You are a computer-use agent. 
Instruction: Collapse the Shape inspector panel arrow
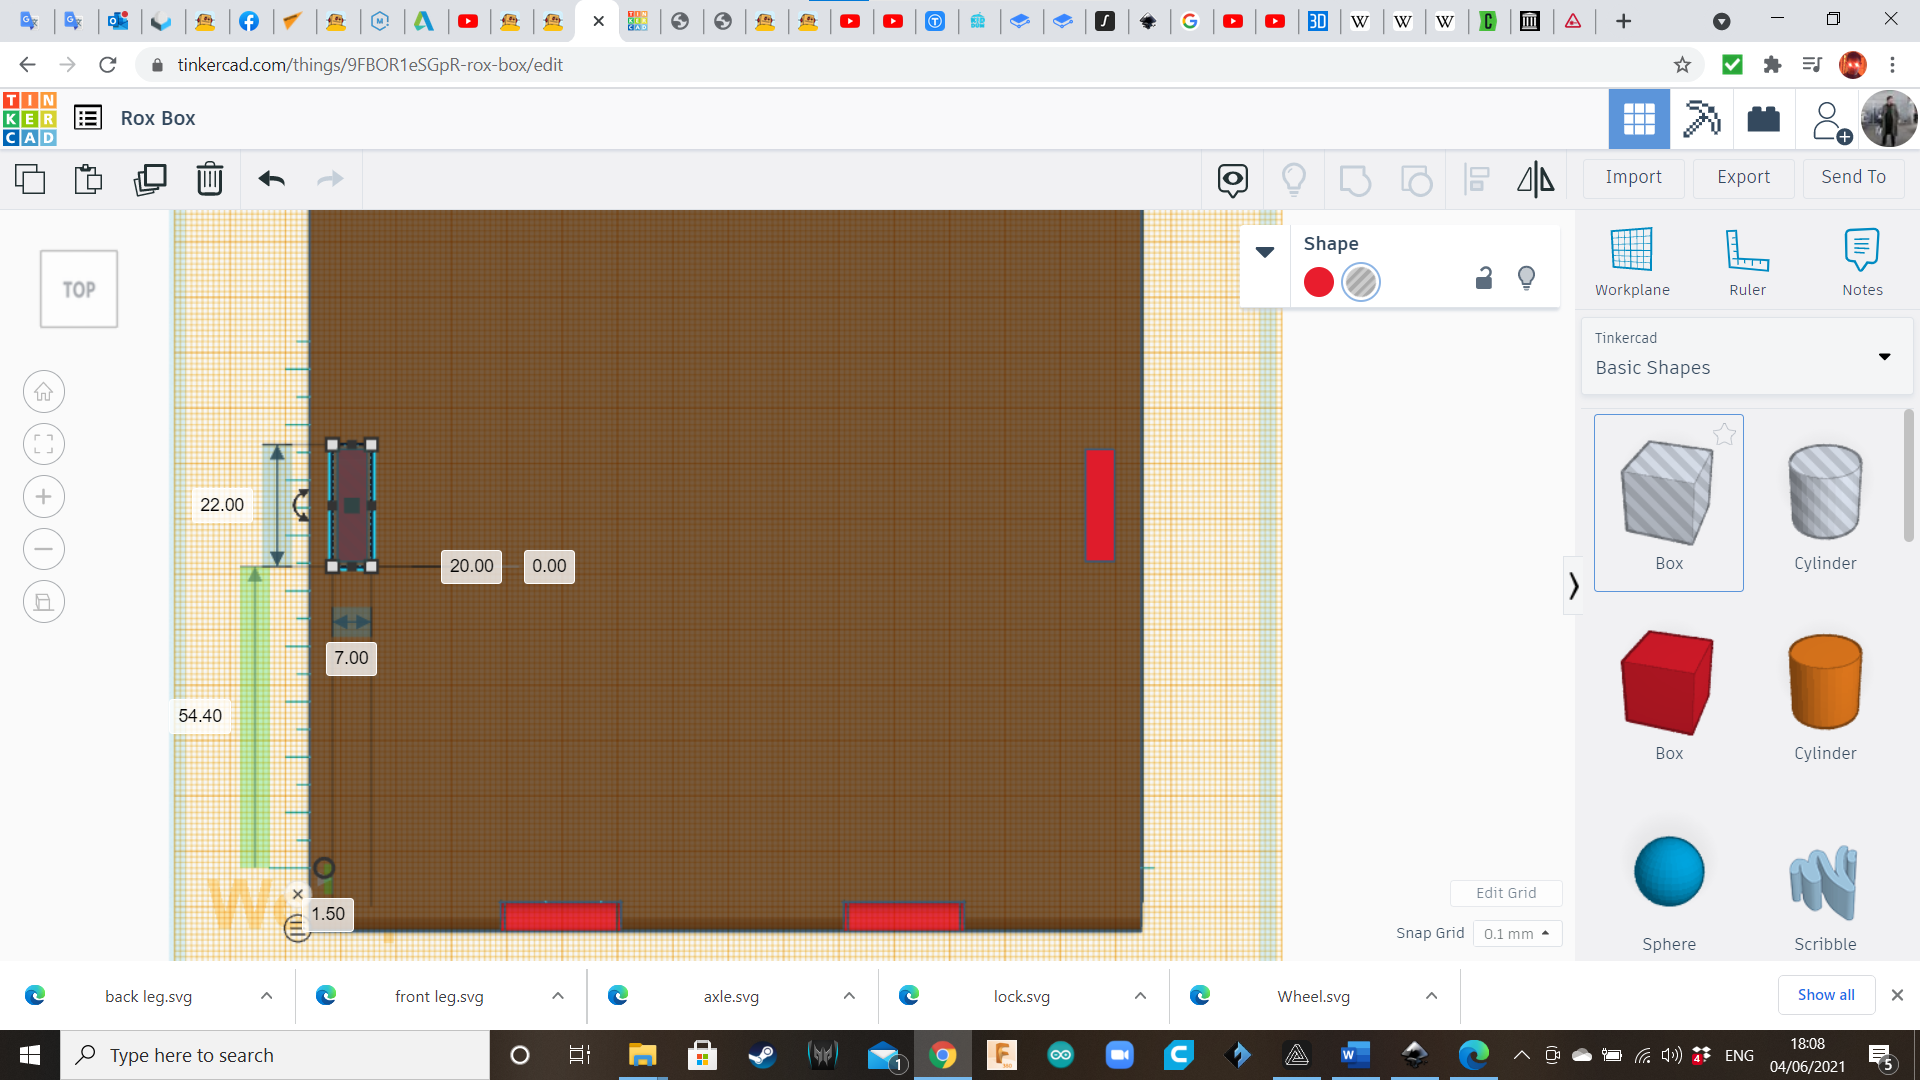1265,252
